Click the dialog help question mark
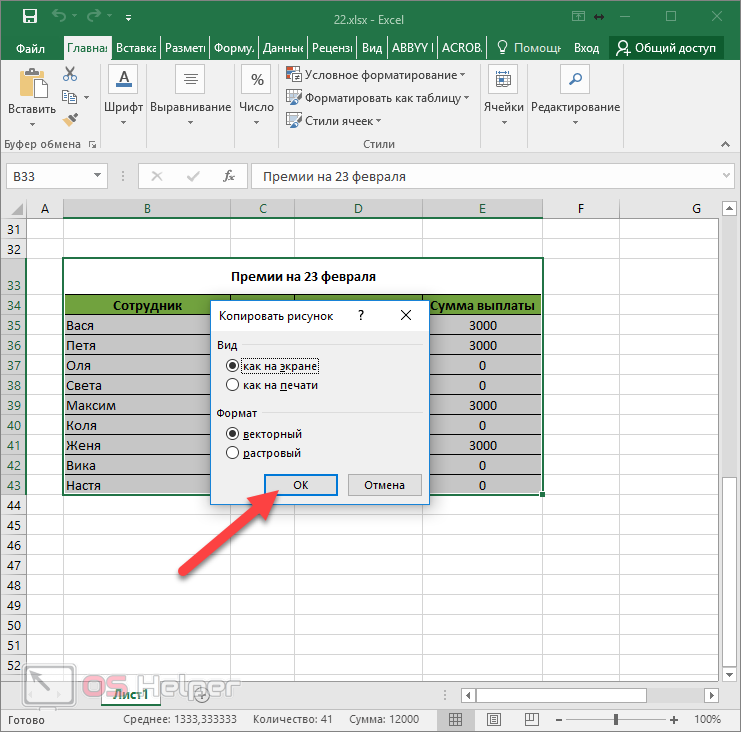 coord(362,315)
